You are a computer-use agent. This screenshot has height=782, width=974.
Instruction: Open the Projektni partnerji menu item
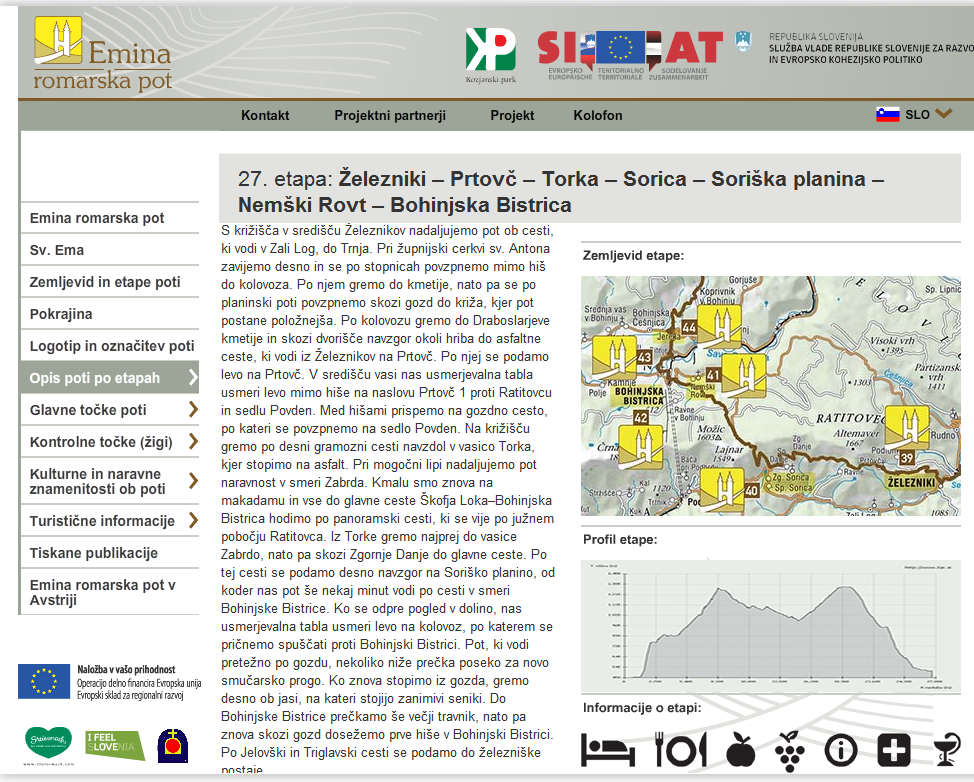point(390,115)
